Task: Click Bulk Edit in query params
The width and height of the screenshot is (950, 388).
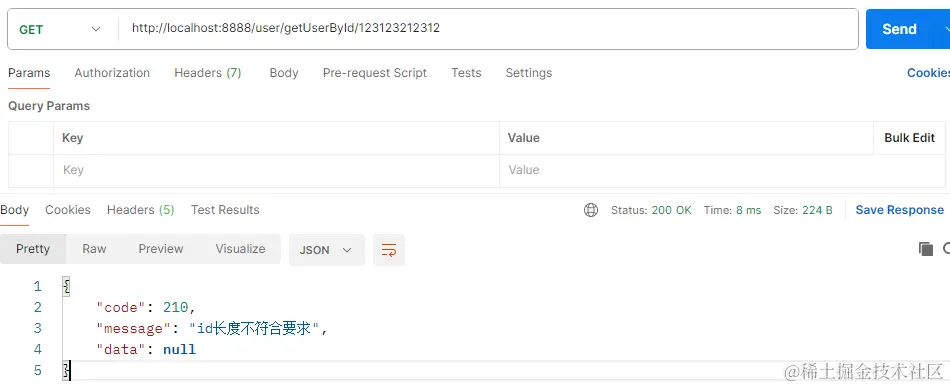Action: [909, 138]
